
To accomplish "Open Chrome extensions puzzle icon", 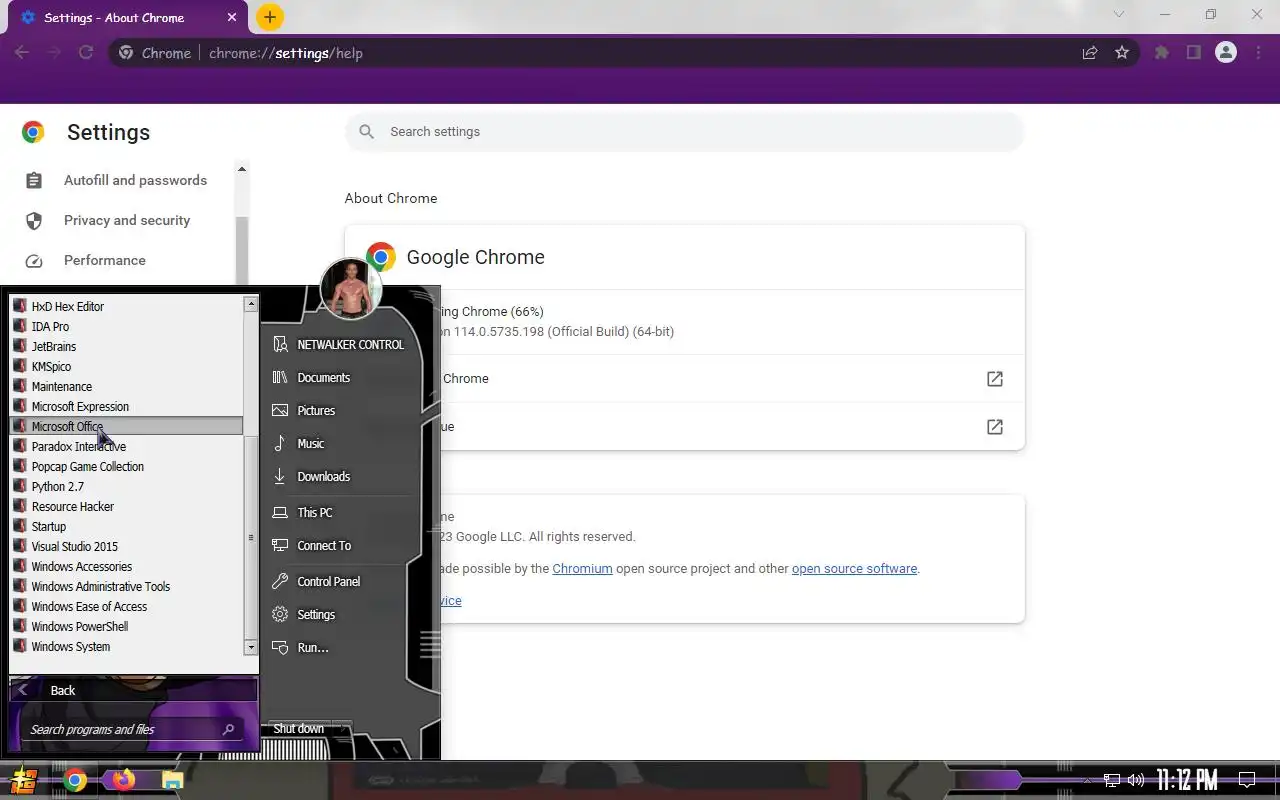I will click(1162, 53).
